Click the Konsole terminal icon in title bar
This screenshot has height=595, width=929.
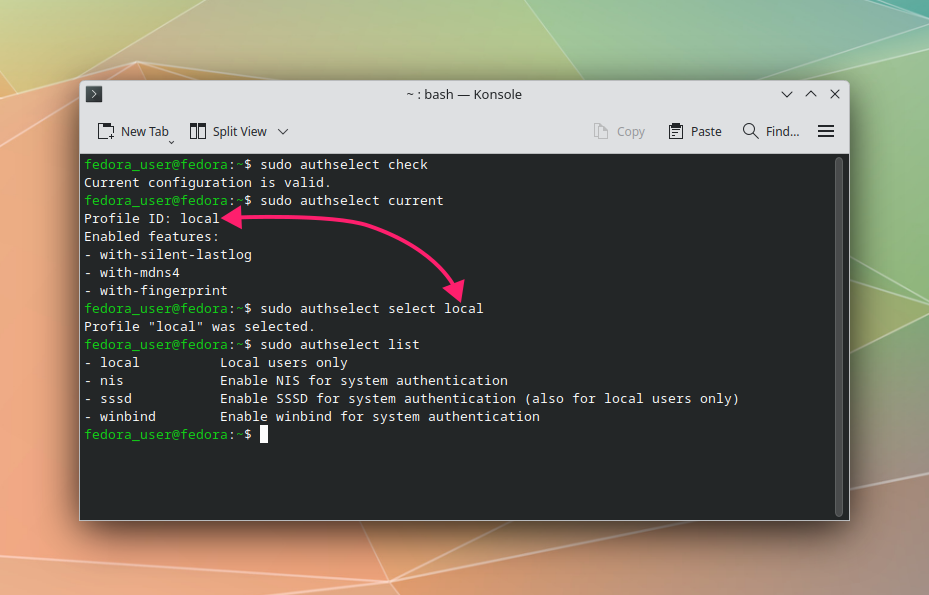94,94
